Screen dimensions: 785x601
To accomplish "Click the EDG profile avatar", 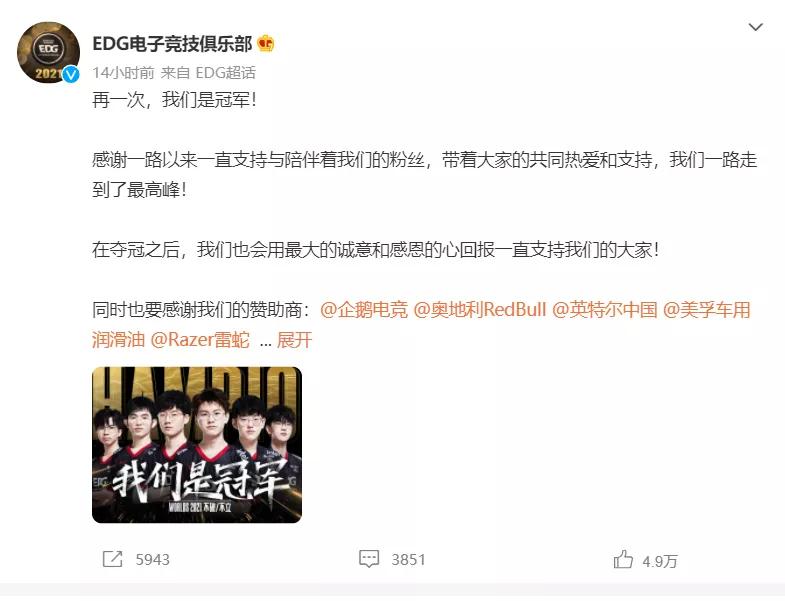I will pyautogui.click(x=48, y=52).
